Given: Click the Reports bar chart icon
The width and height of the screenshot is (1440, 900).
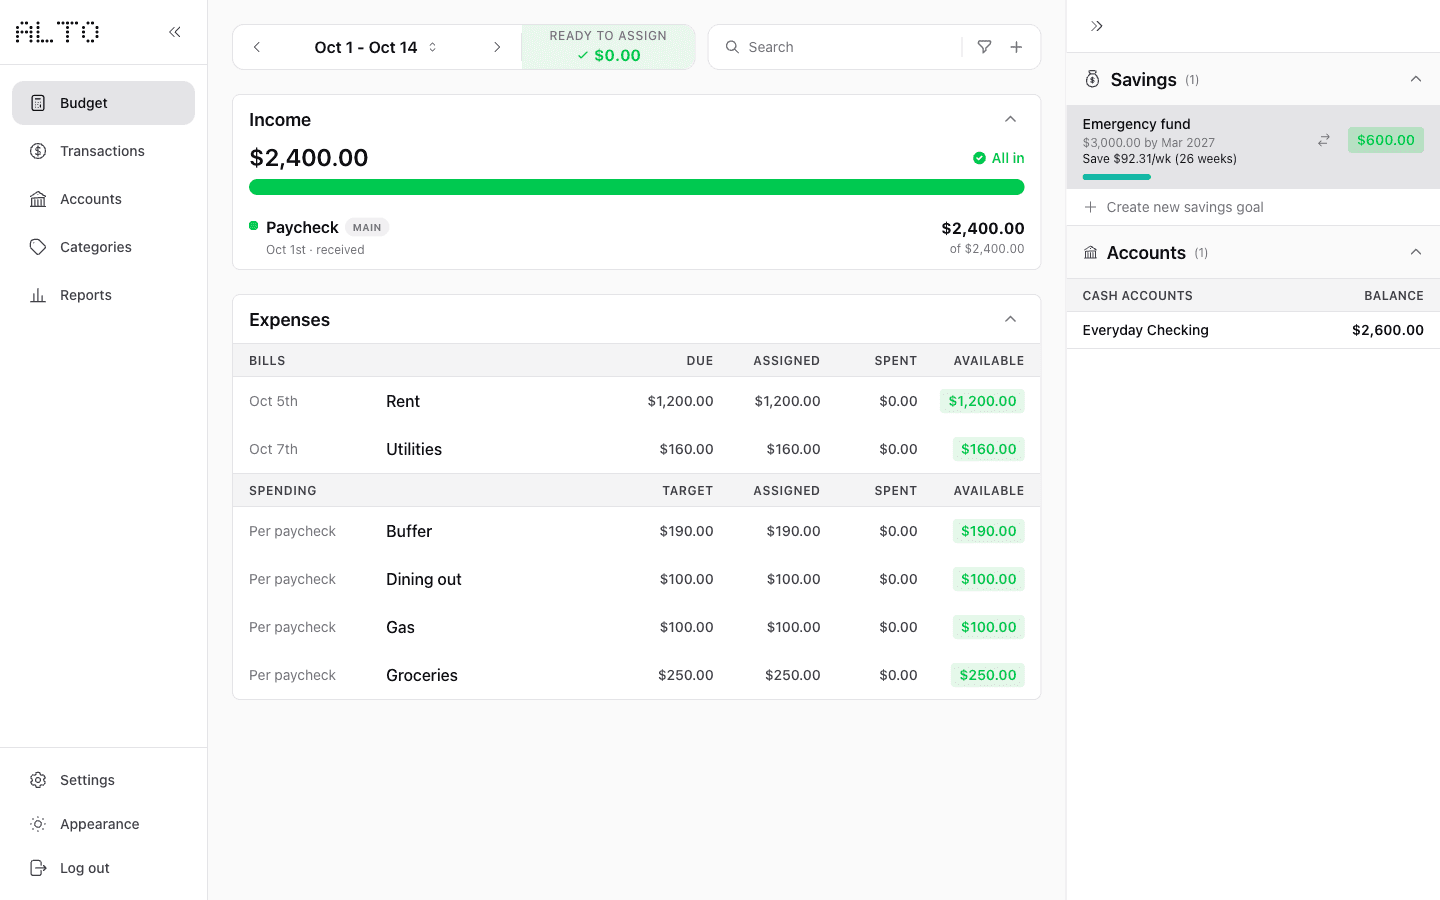Looking at the screenshot, I should pos(38,295).
